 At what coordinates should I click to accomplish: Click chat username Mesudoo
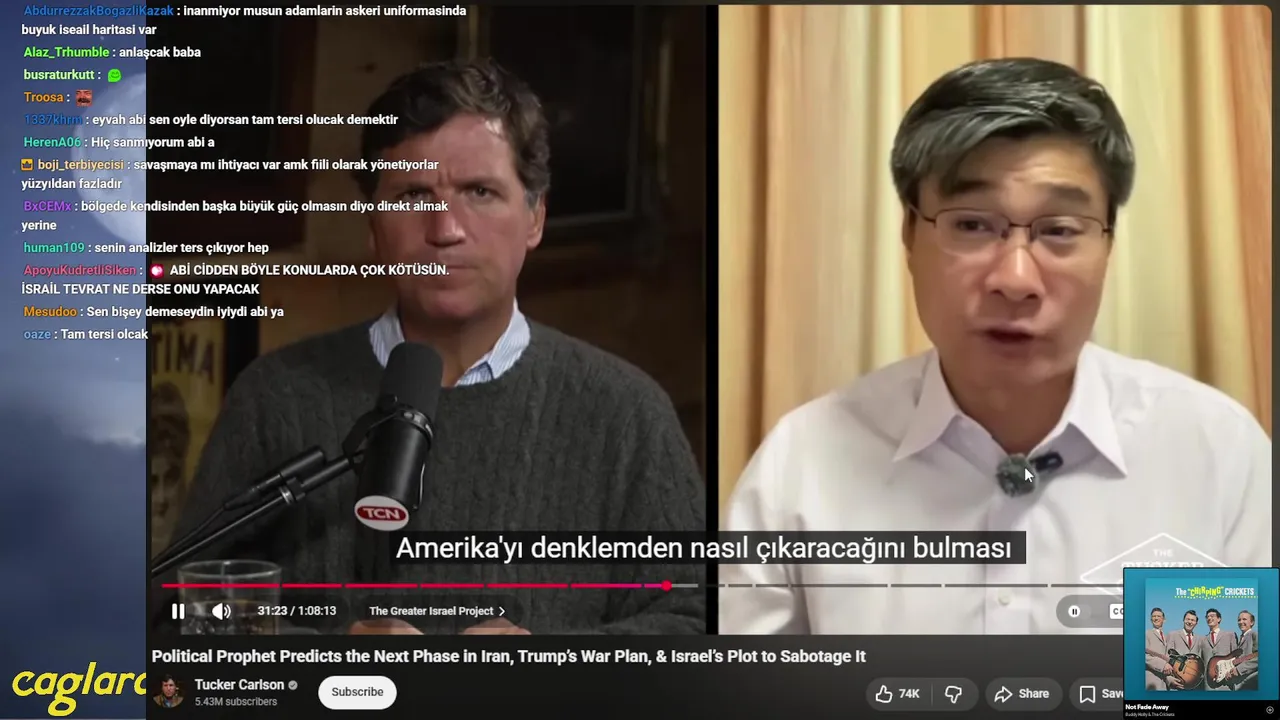tap(50, 312)
